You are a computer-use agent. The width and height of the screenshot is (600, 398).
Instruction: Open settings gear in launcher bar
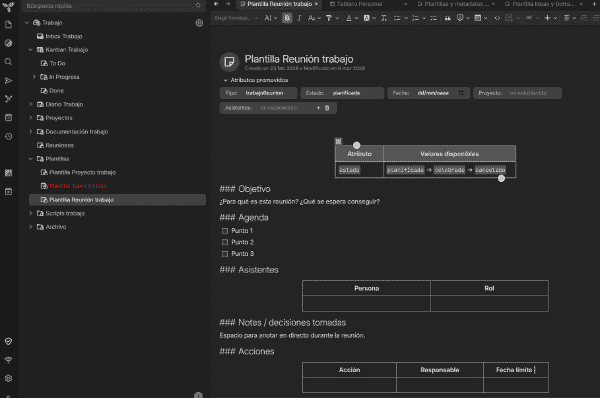tap(8, 378)
